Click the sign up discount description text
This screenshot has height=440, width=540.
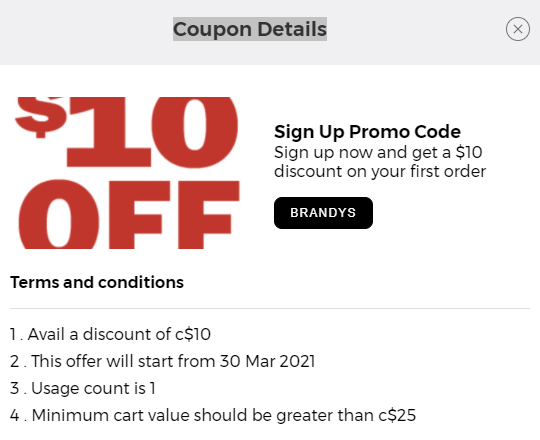pos(380,162)
